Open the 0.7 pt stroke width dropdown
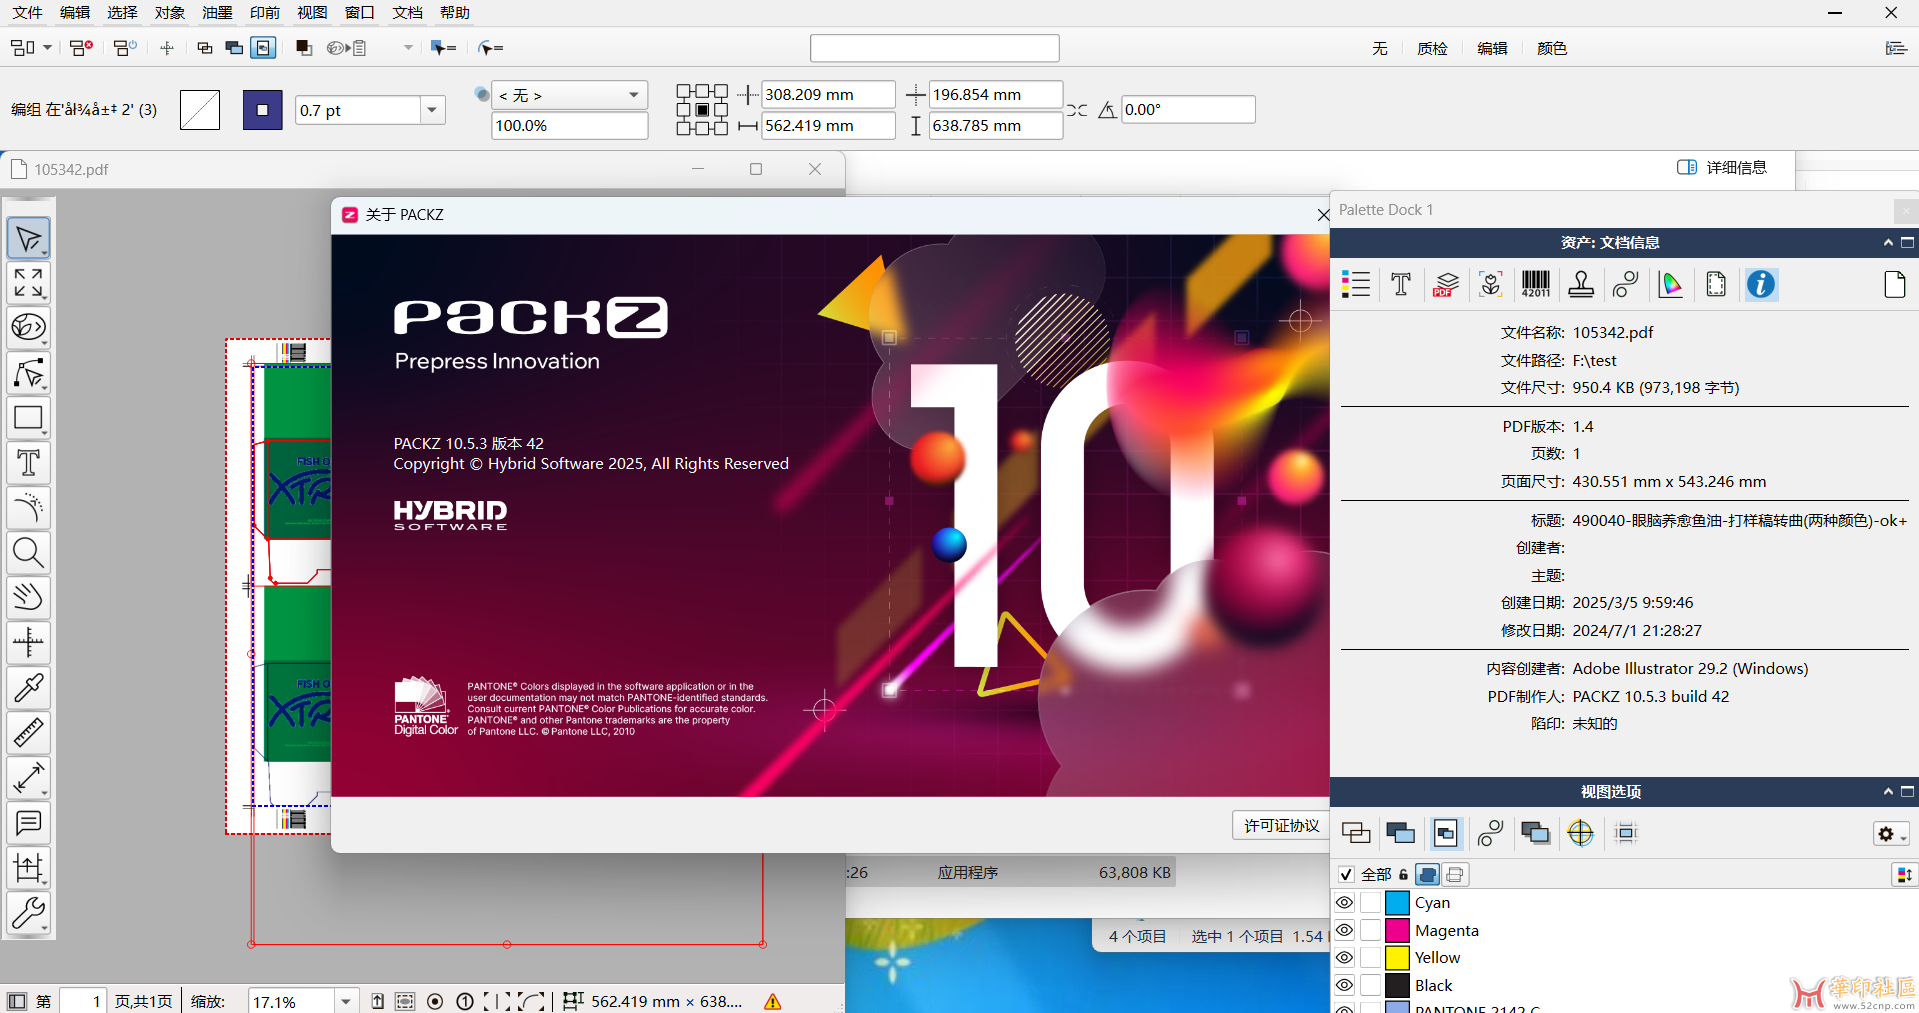Screen dimensions: 1919x1013 pyautogui.click(x=432, y=110)
